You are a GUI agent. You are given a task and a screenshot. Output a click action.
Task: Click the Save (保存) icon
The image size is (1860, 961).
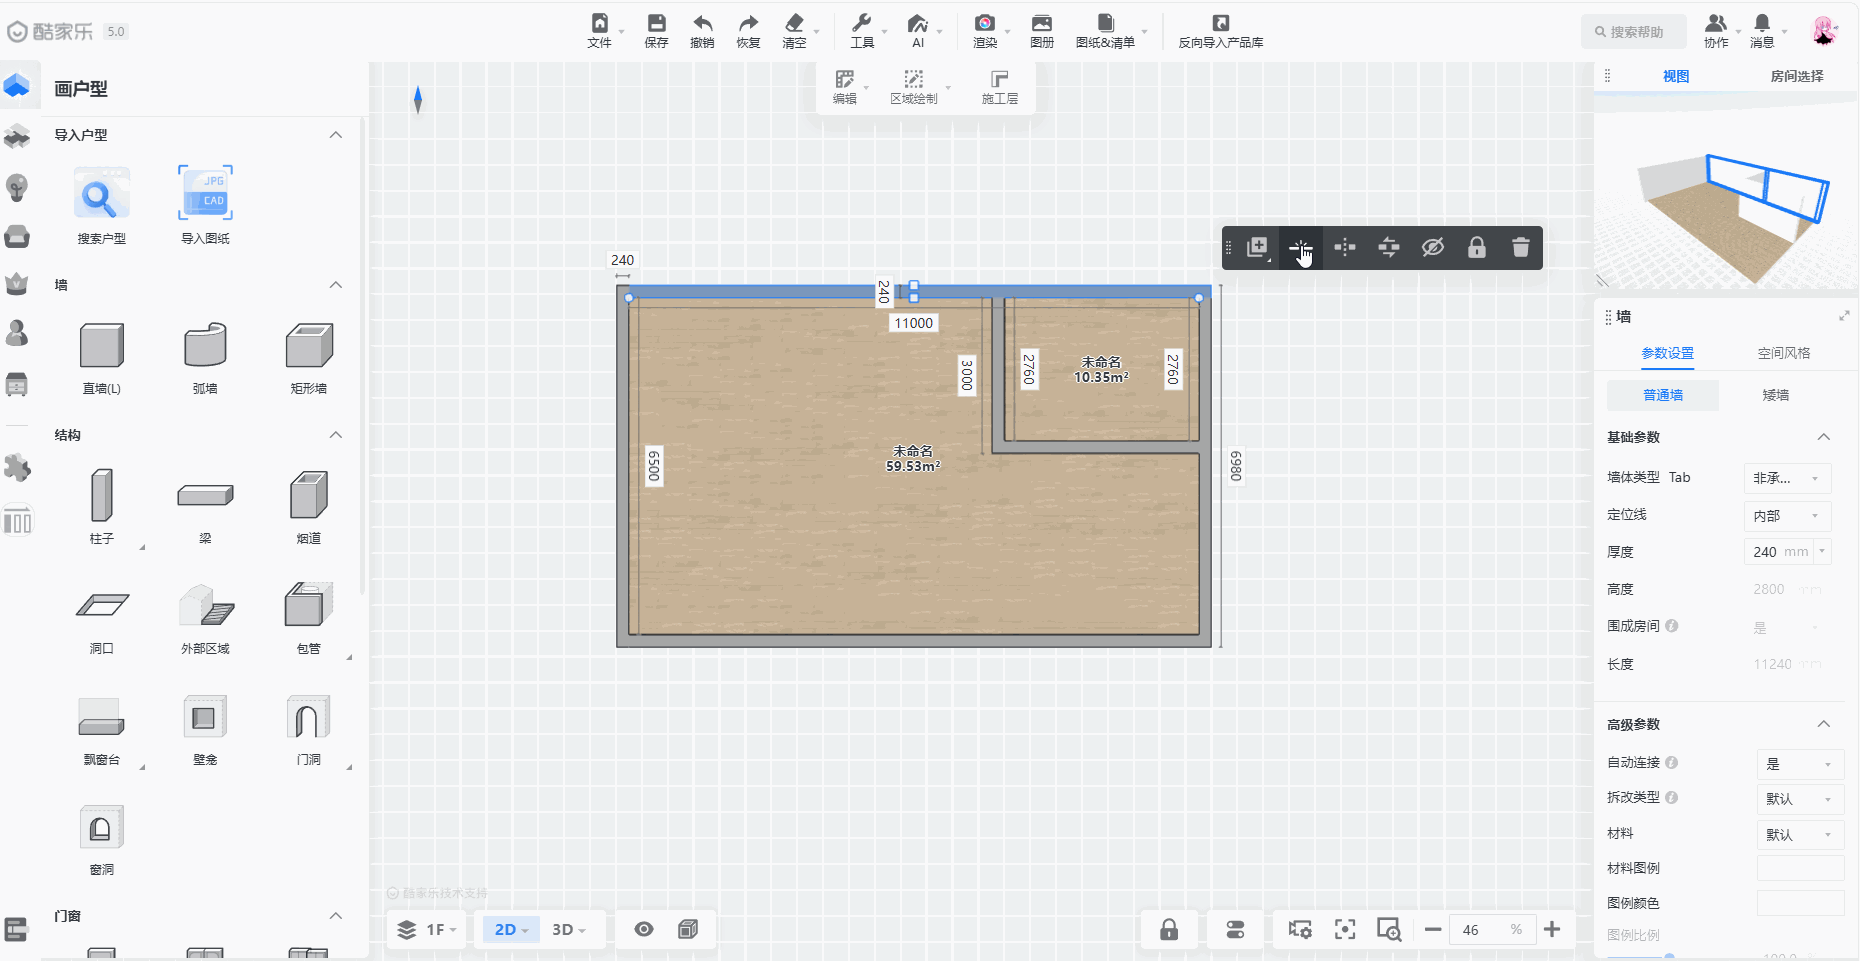(656, 30)
